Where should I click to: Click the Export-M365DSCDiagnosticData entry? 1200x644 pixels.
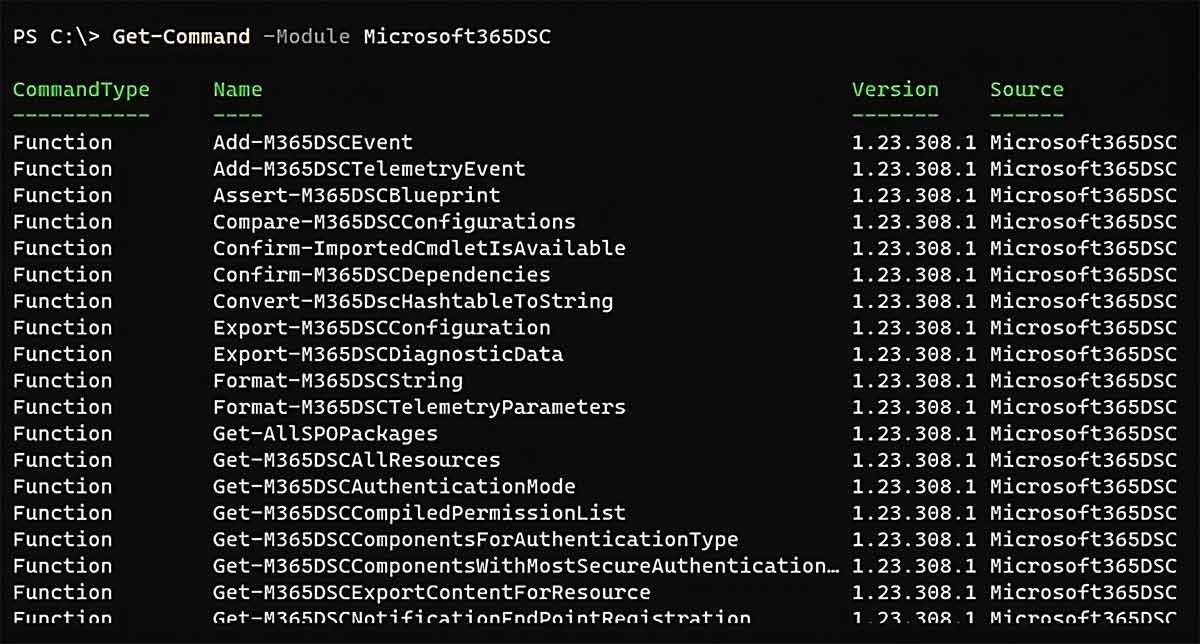tap(388, 354)
